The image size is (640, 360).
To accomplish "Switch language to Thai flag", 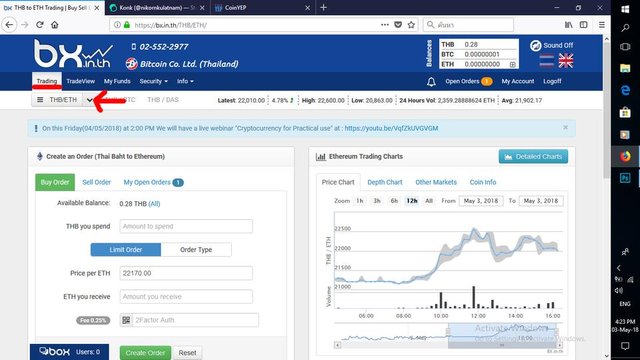I will 547,61.
